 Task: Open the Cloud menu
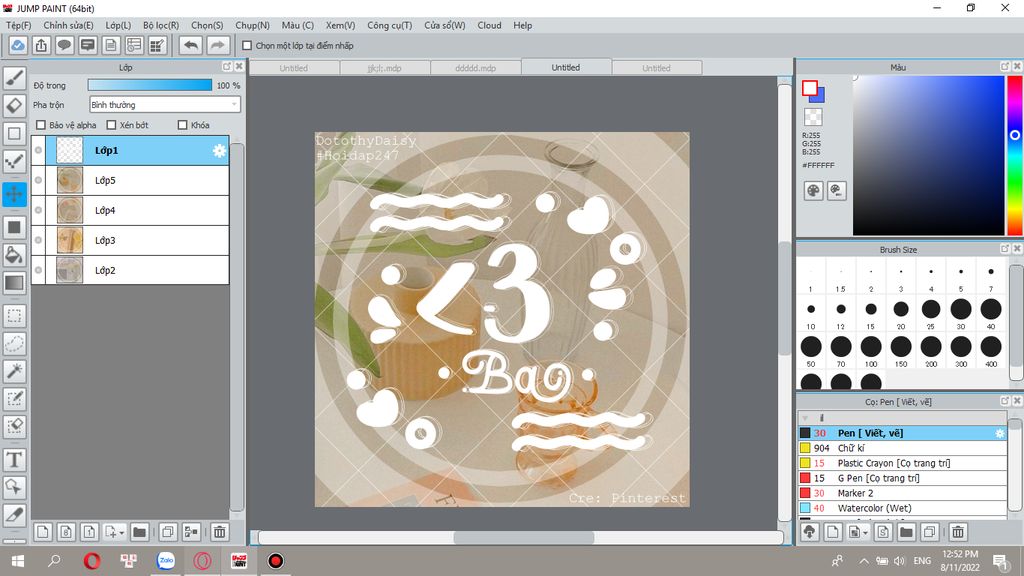(x=489, y=25)
